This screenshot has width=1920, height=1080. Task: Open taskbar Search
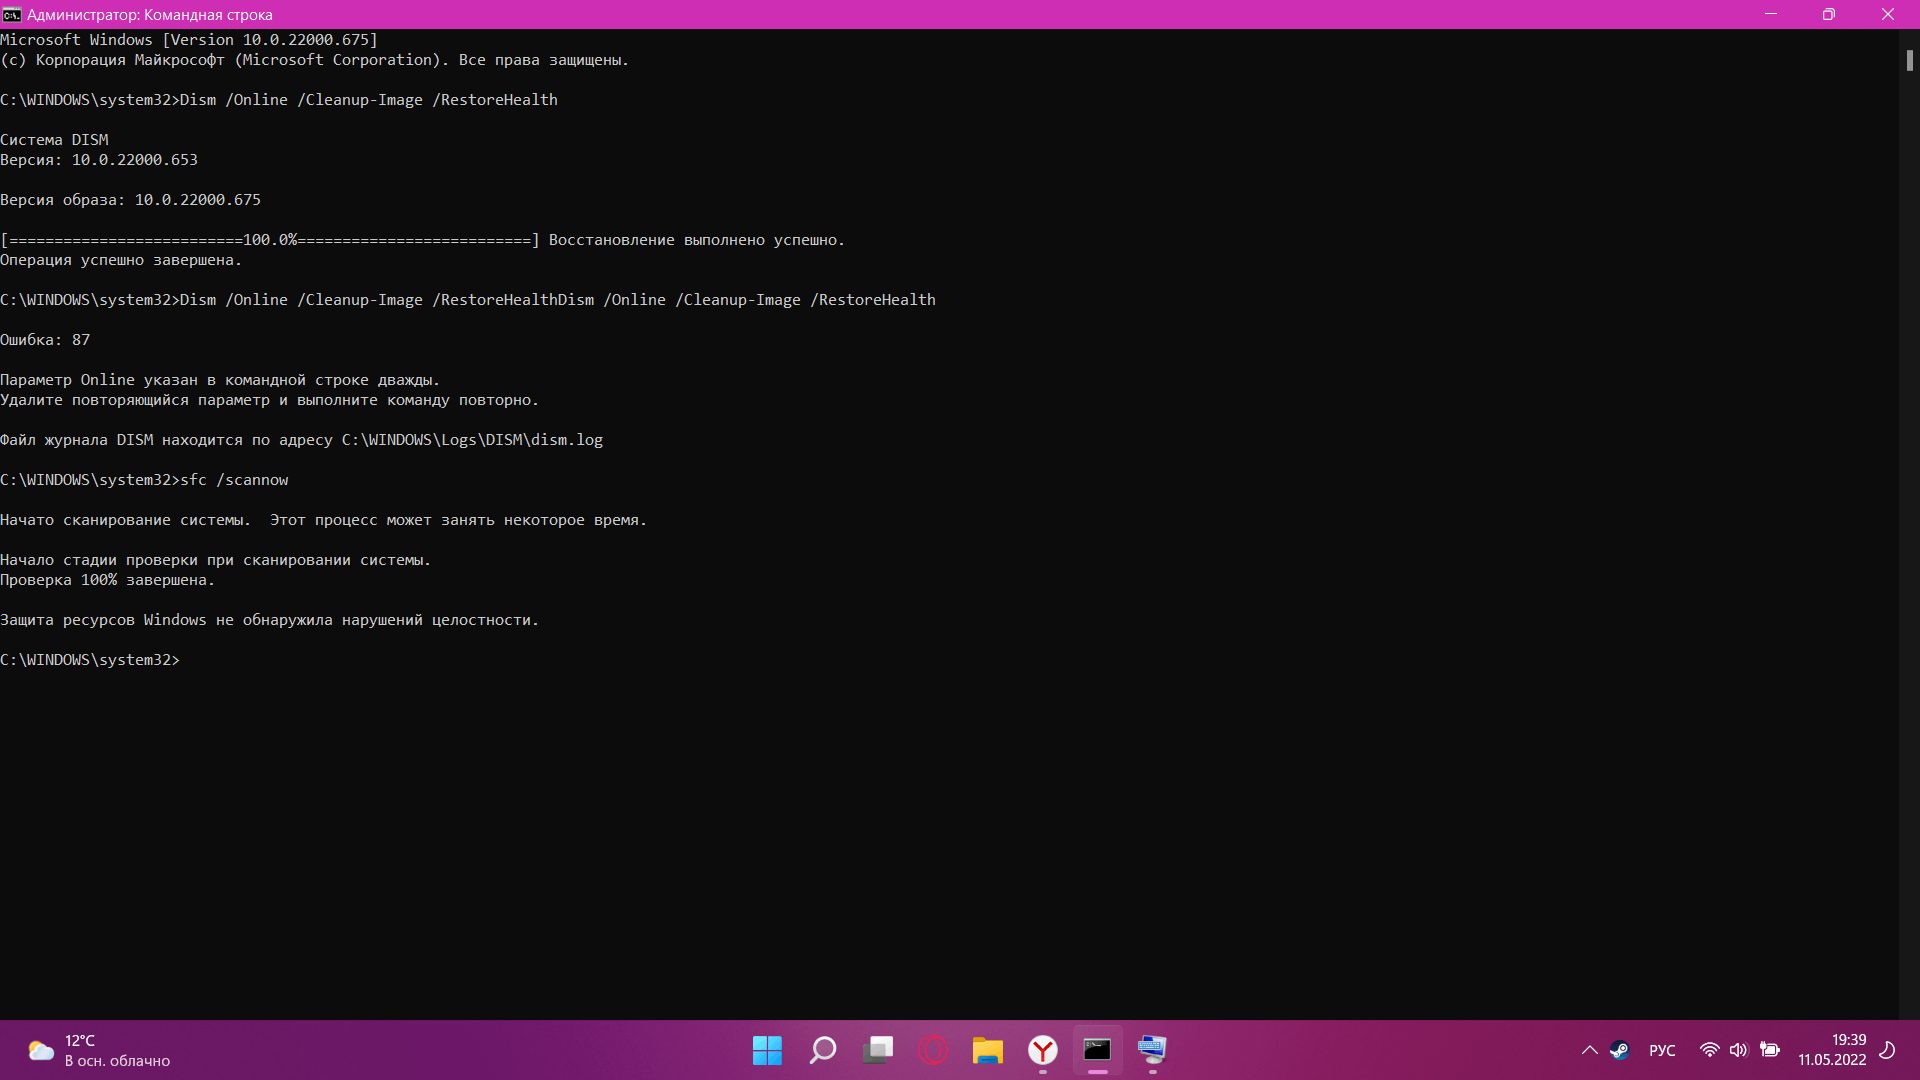click(x=822, y=1050)
